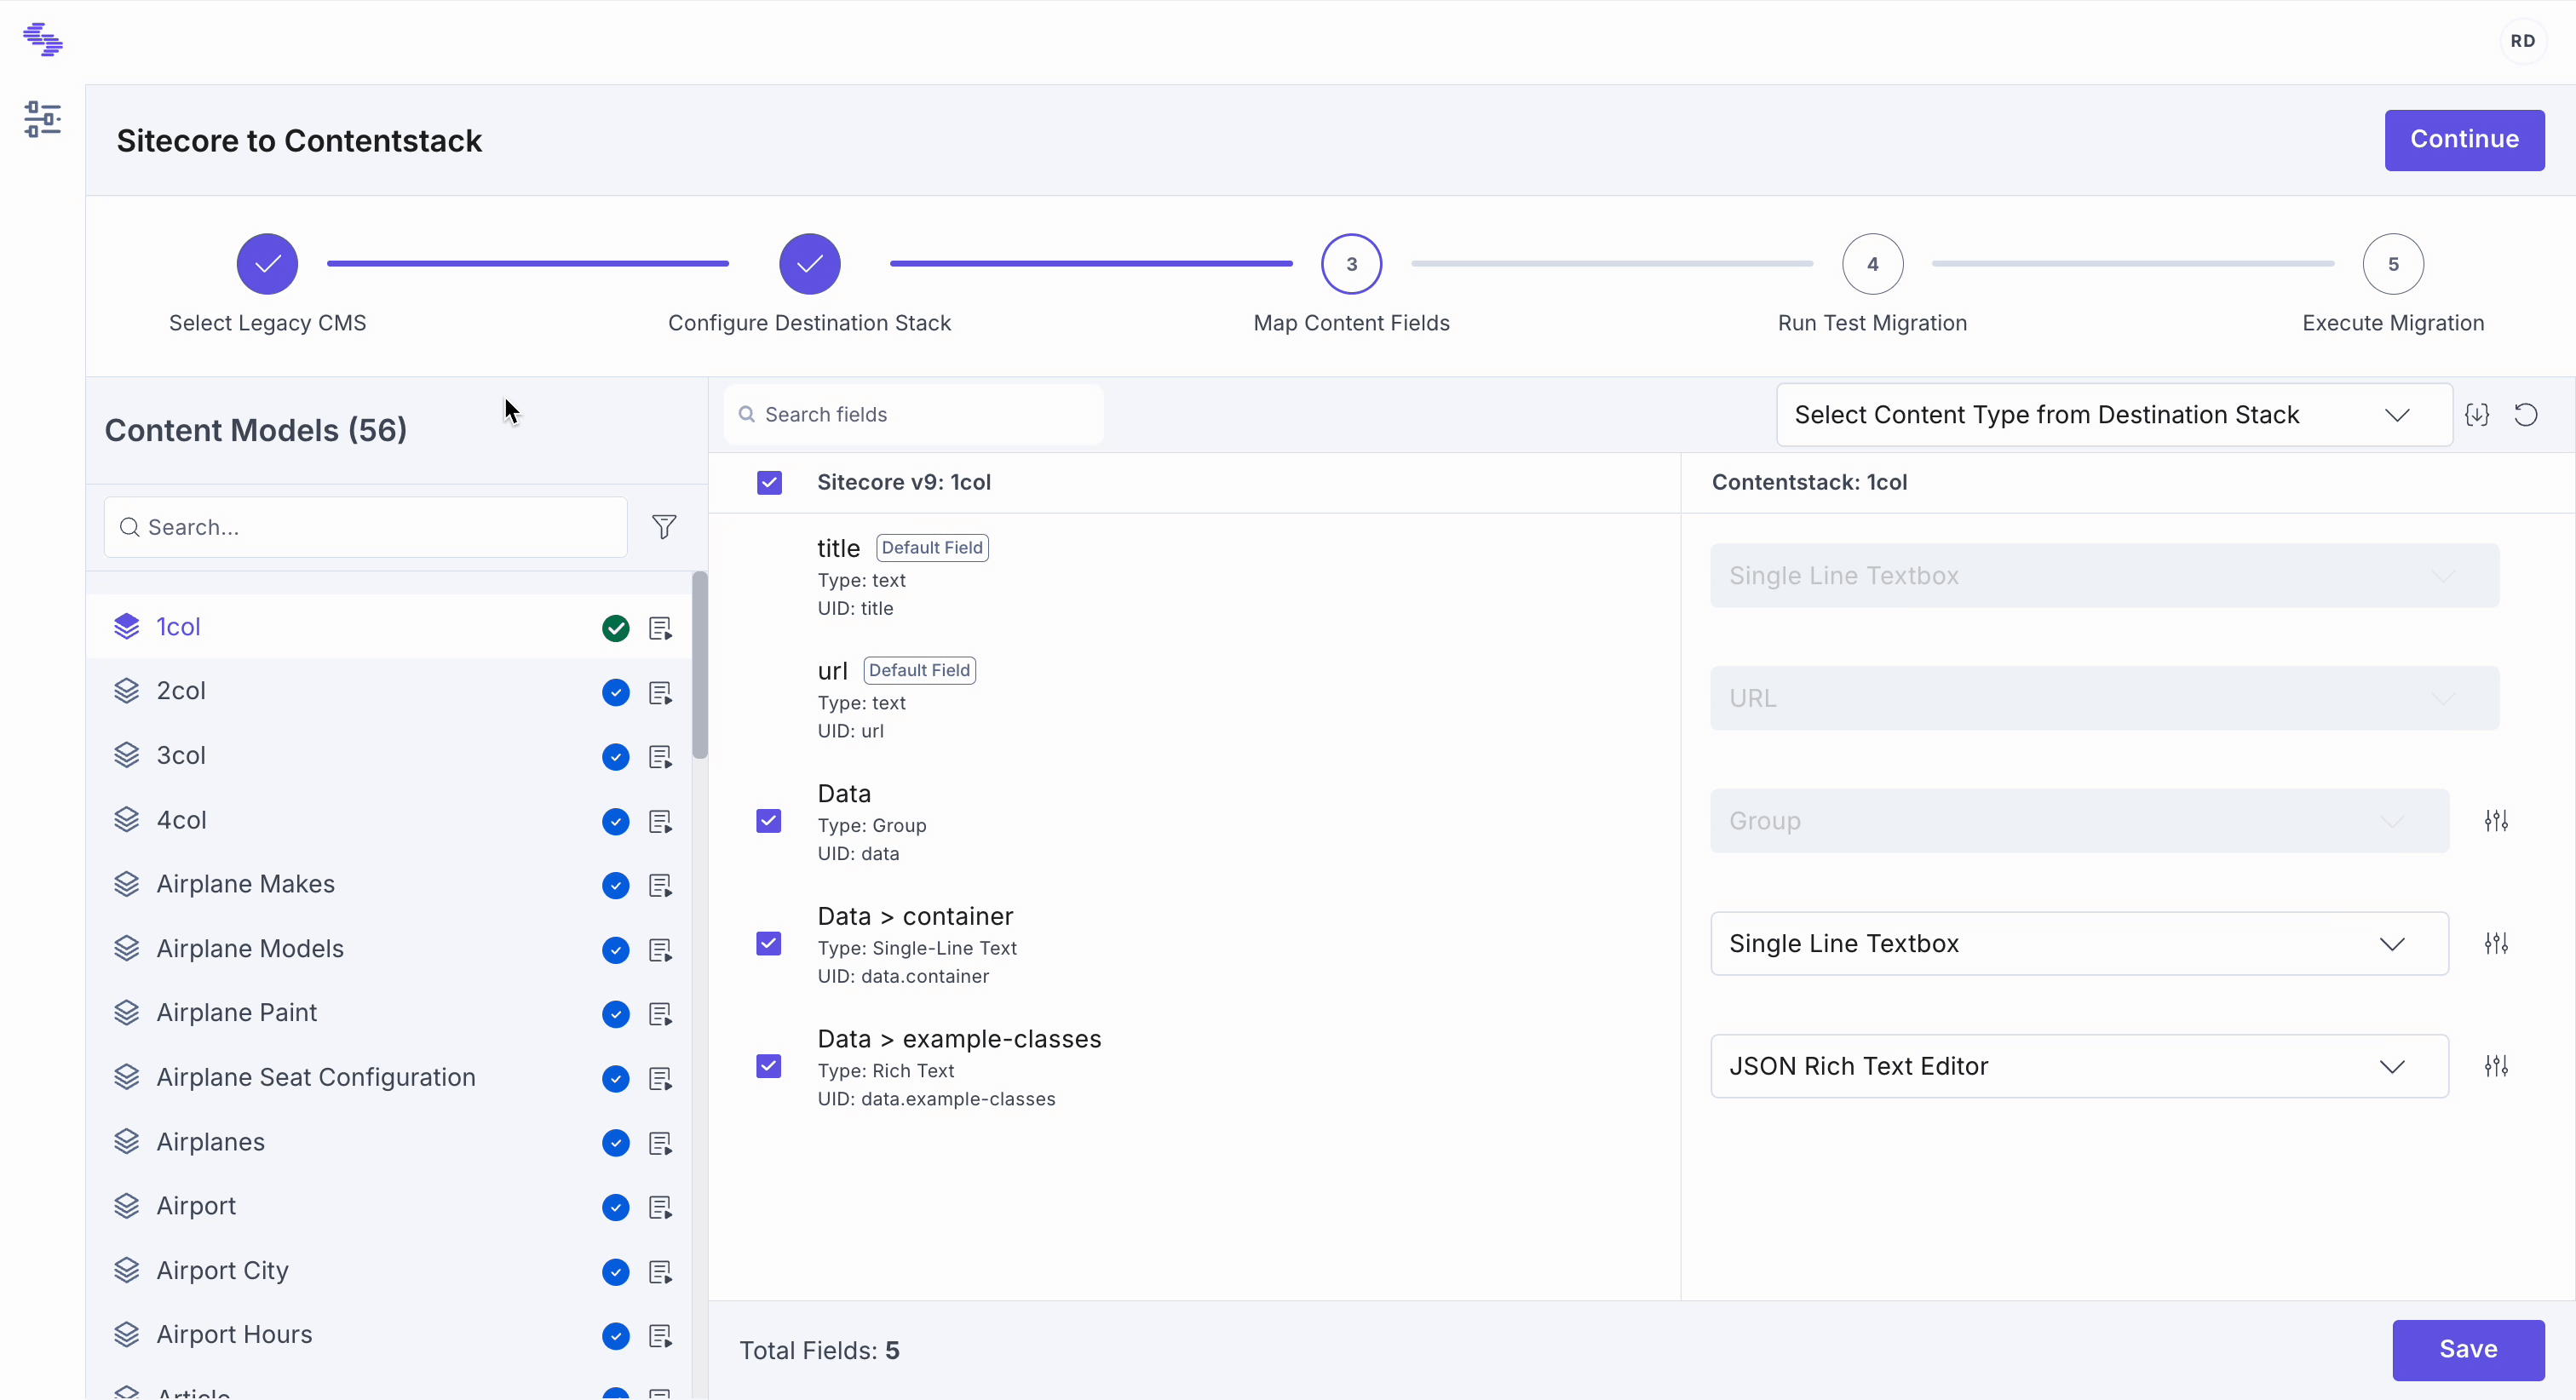
Task: Open disabled Single Line Textbox dropdown for title
Action: pos(2104,576)
